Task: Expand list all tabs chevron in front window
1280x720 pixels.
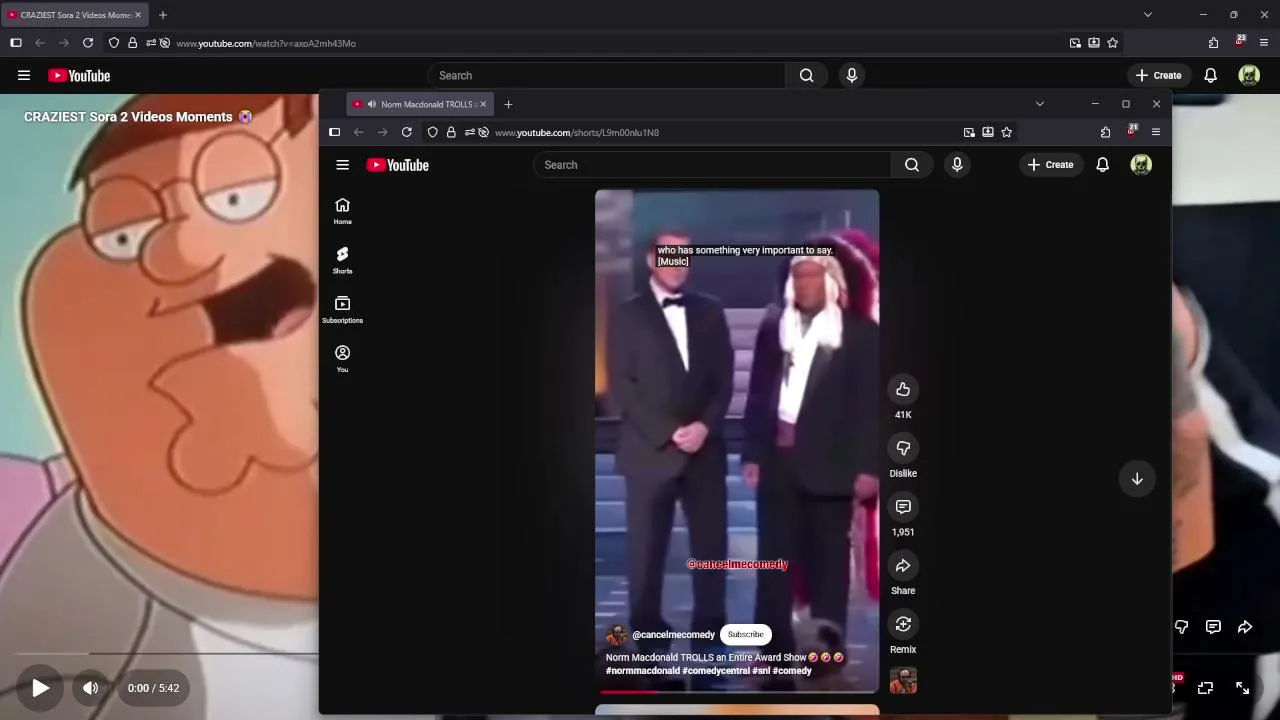Action: coord(1039,104)
